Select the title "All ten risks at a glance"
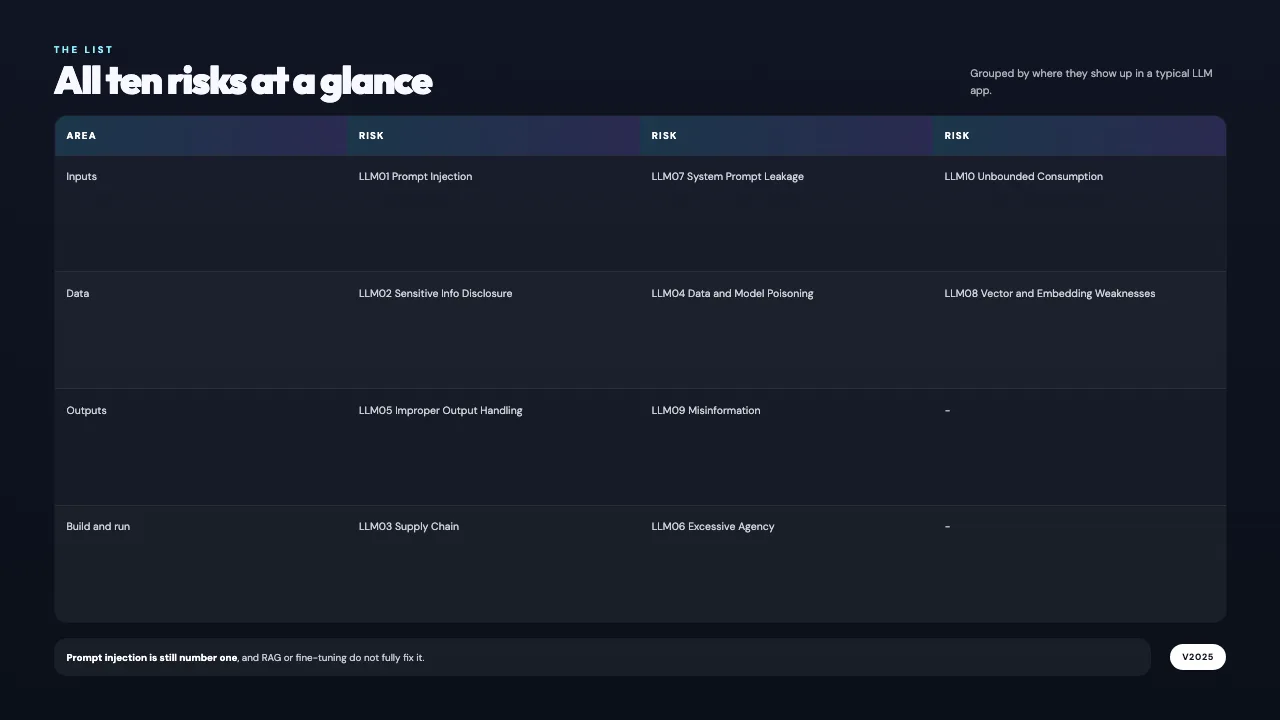 [x=243, y=81]
